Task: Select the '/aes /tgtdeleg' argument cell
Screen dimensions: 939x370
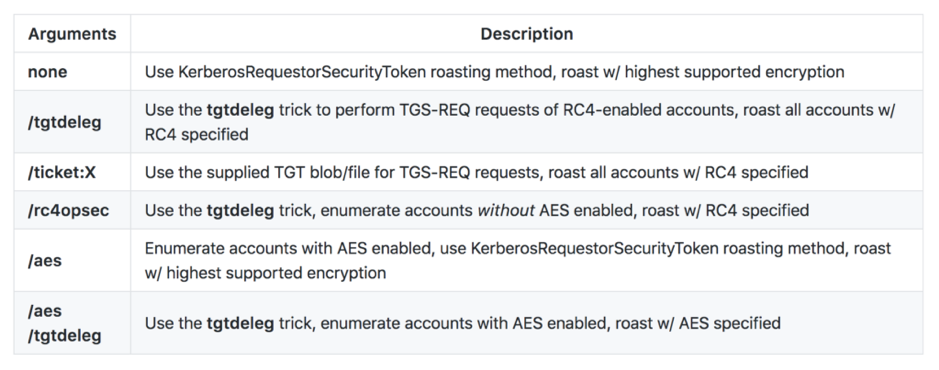Action: coord(72,323)
